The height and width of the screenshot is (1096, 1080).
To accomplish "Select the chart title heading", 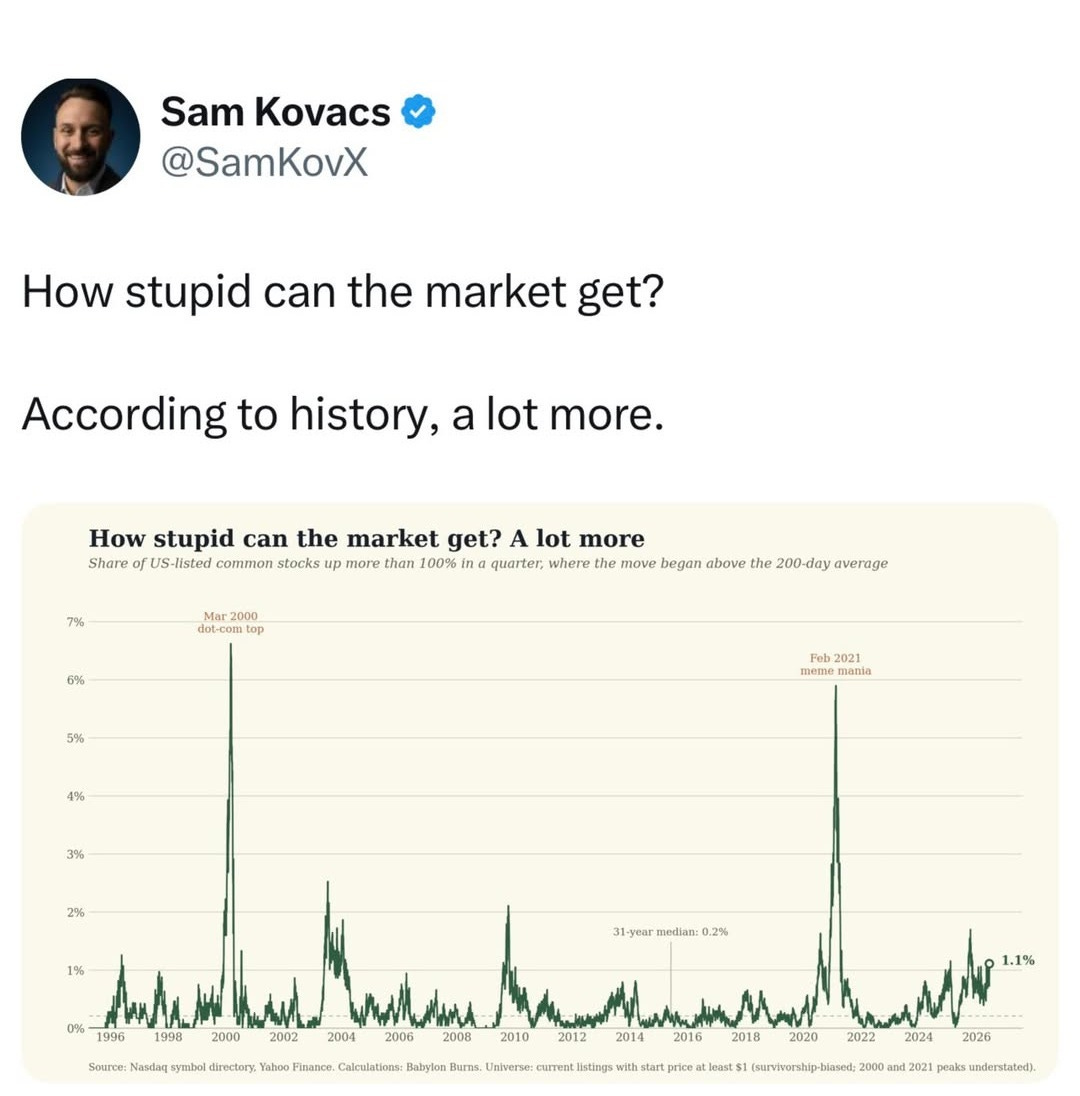I will tap(366, 538).
